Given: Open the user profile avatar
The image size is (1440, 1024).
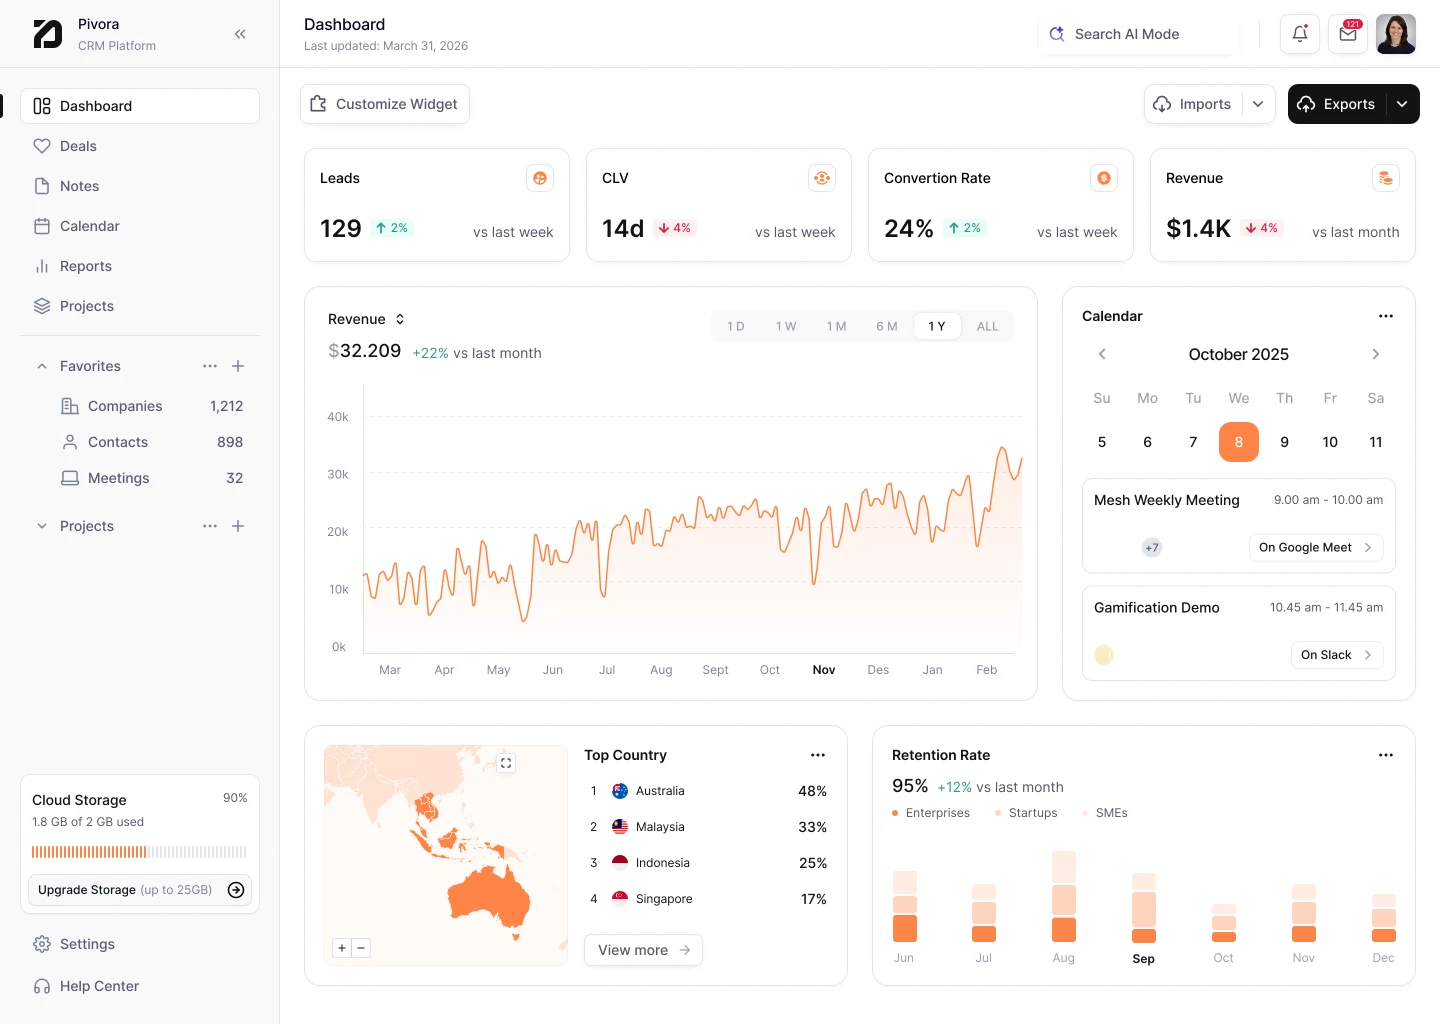Looking at the screenshot, I should tap(1396, 34).
